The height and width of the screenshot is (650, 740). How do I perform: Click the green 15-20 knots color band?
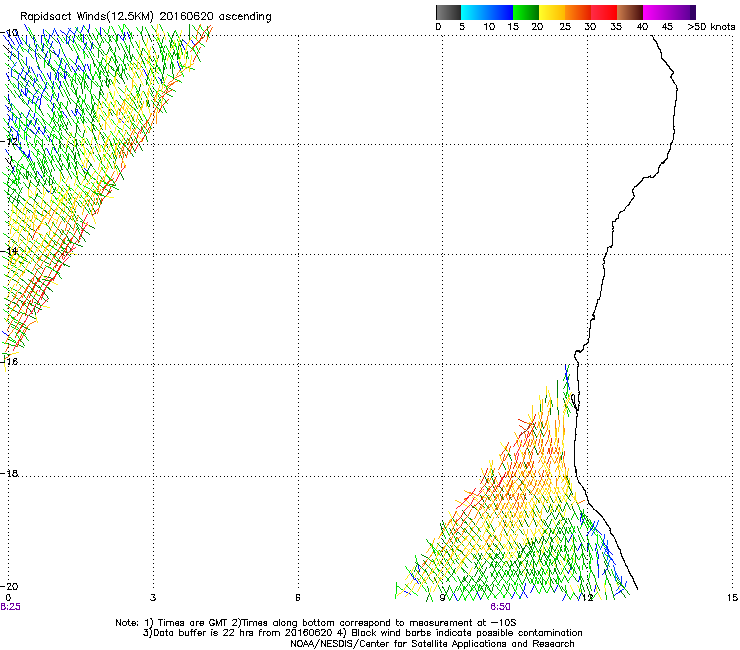(x=526, y=12)
